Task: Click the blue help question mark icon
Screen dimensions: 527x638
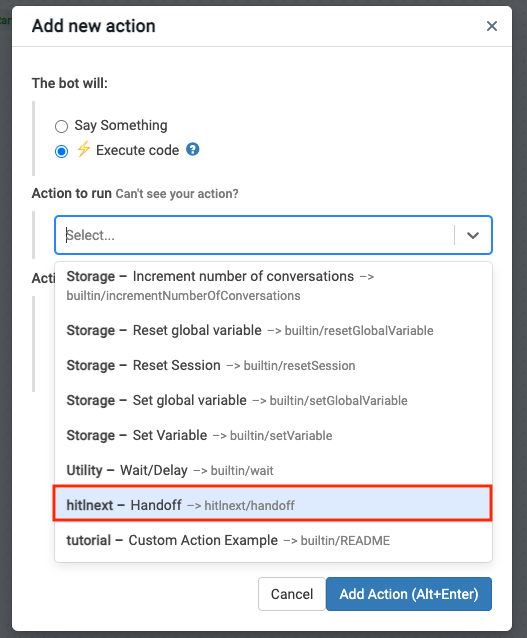Action: [192, 149]
